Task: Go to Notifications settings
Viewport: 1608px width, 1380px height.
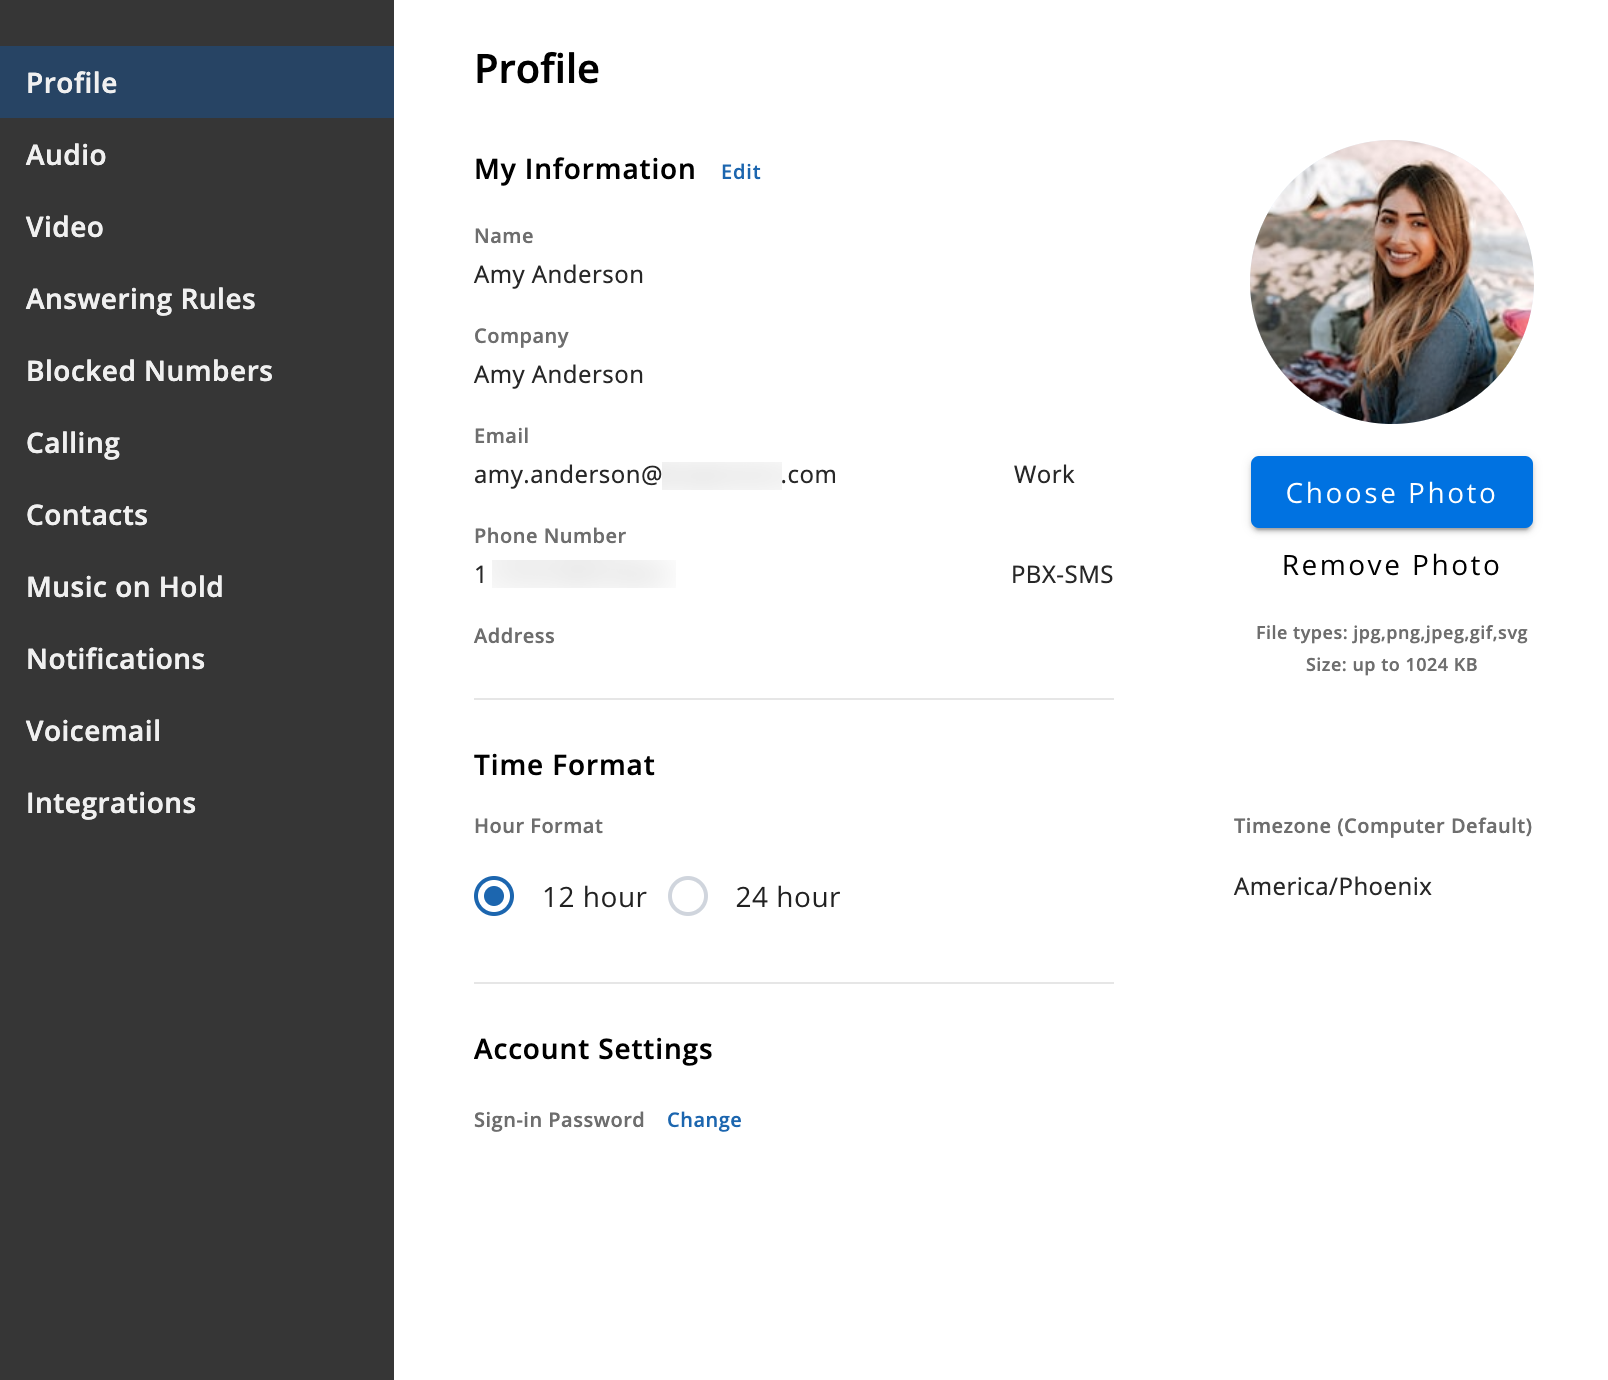Action: pos(197,659)
